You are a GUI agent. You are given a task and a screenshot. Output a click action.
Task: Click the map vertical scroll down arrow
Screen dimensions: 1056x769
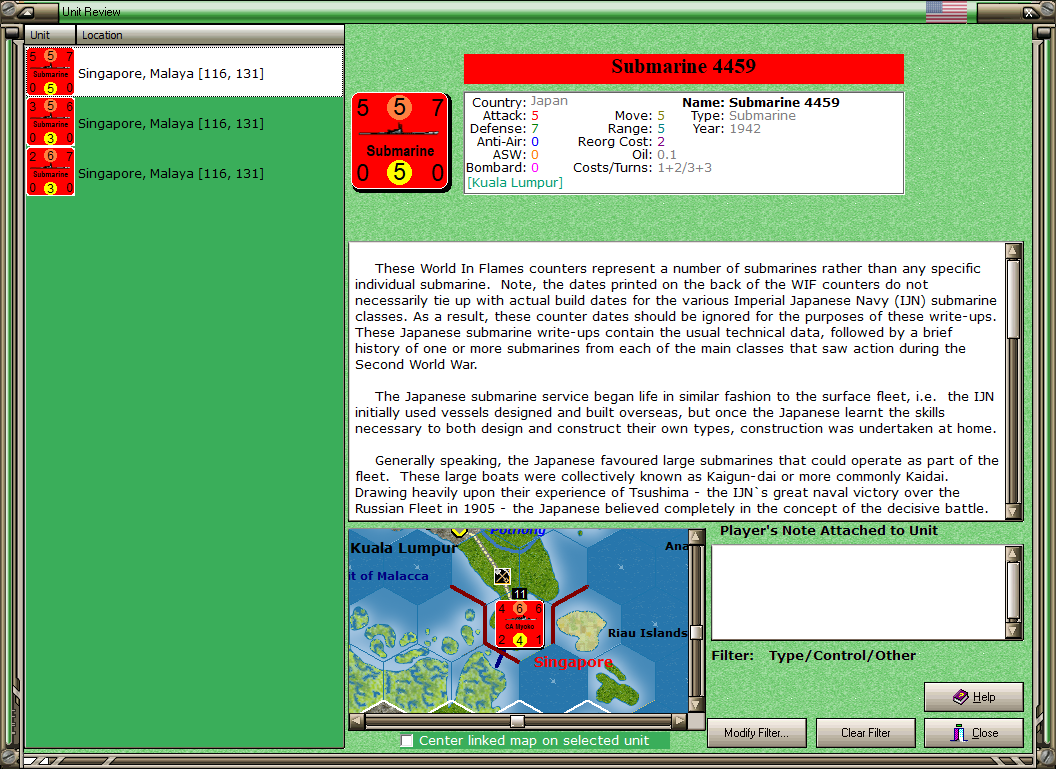696,704
